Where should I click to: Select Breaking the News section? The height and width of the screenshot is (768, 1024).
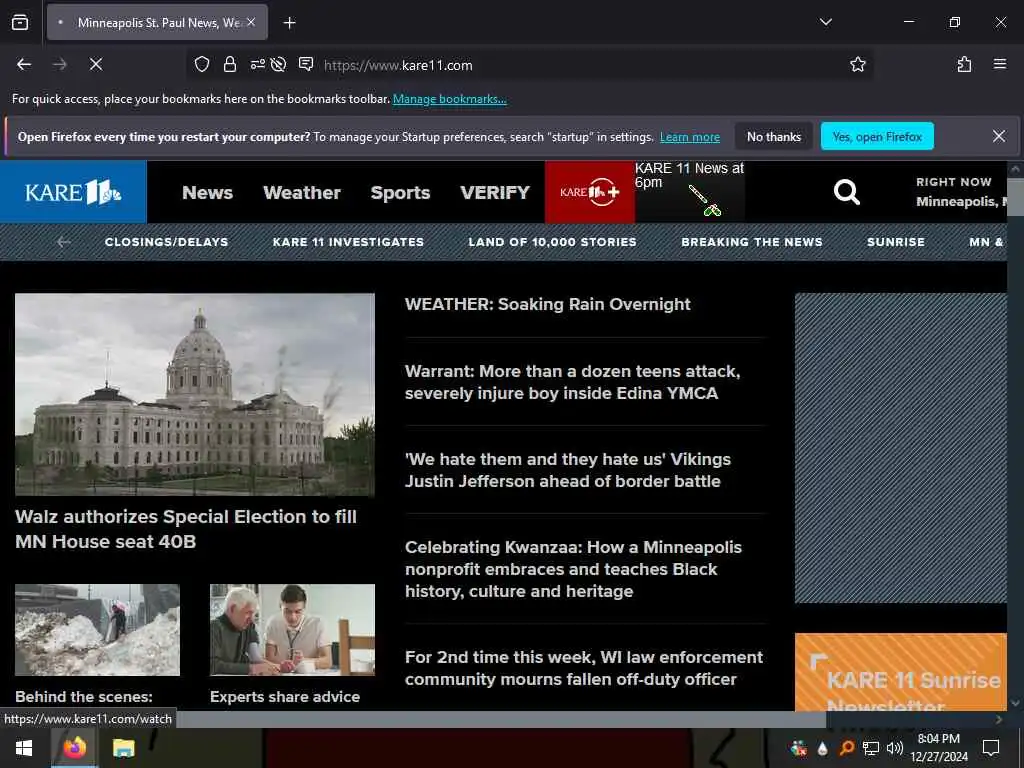(752, 242)
